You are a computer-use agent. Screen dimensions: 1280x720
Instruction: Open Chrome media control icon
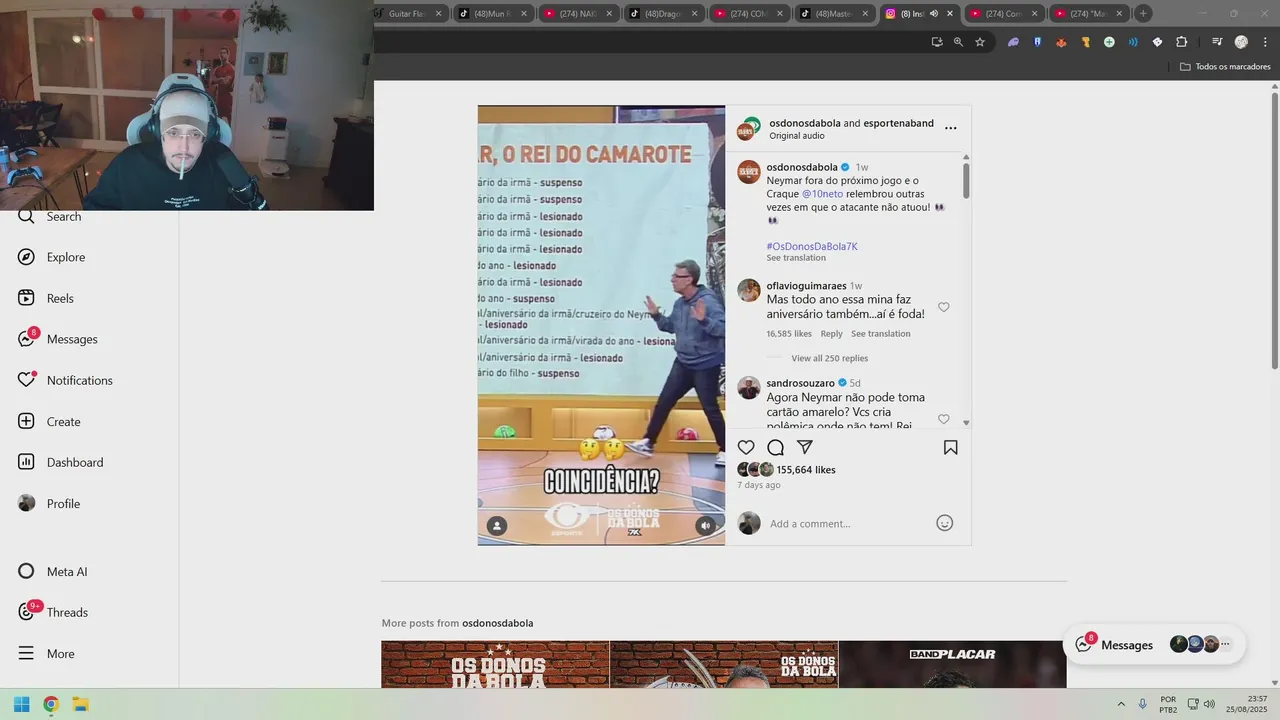click(x=1217, y=42)
